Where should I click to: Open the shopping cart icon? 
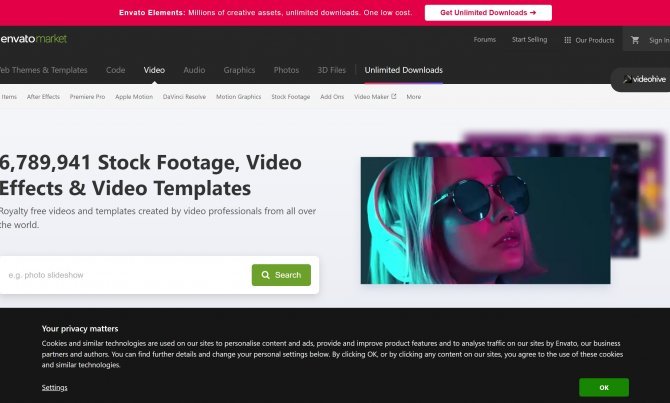(x=635, y=40)
